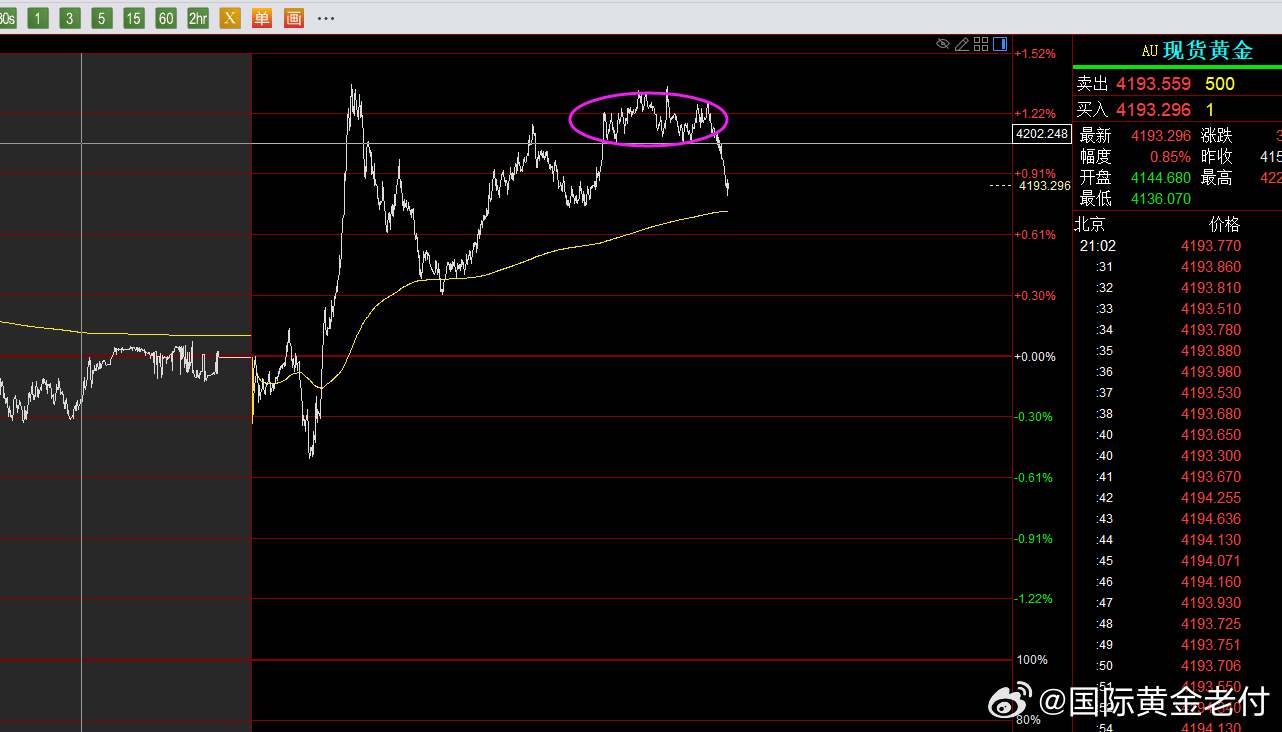
Task: Select the tick price 4193.300
Action: [1211, 456]
